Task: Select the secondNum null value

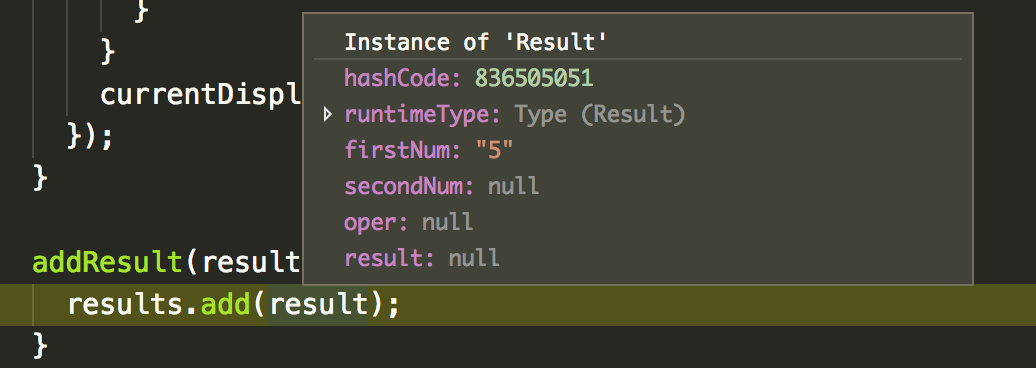Action: pyautogui.click(x=513, y=186)
